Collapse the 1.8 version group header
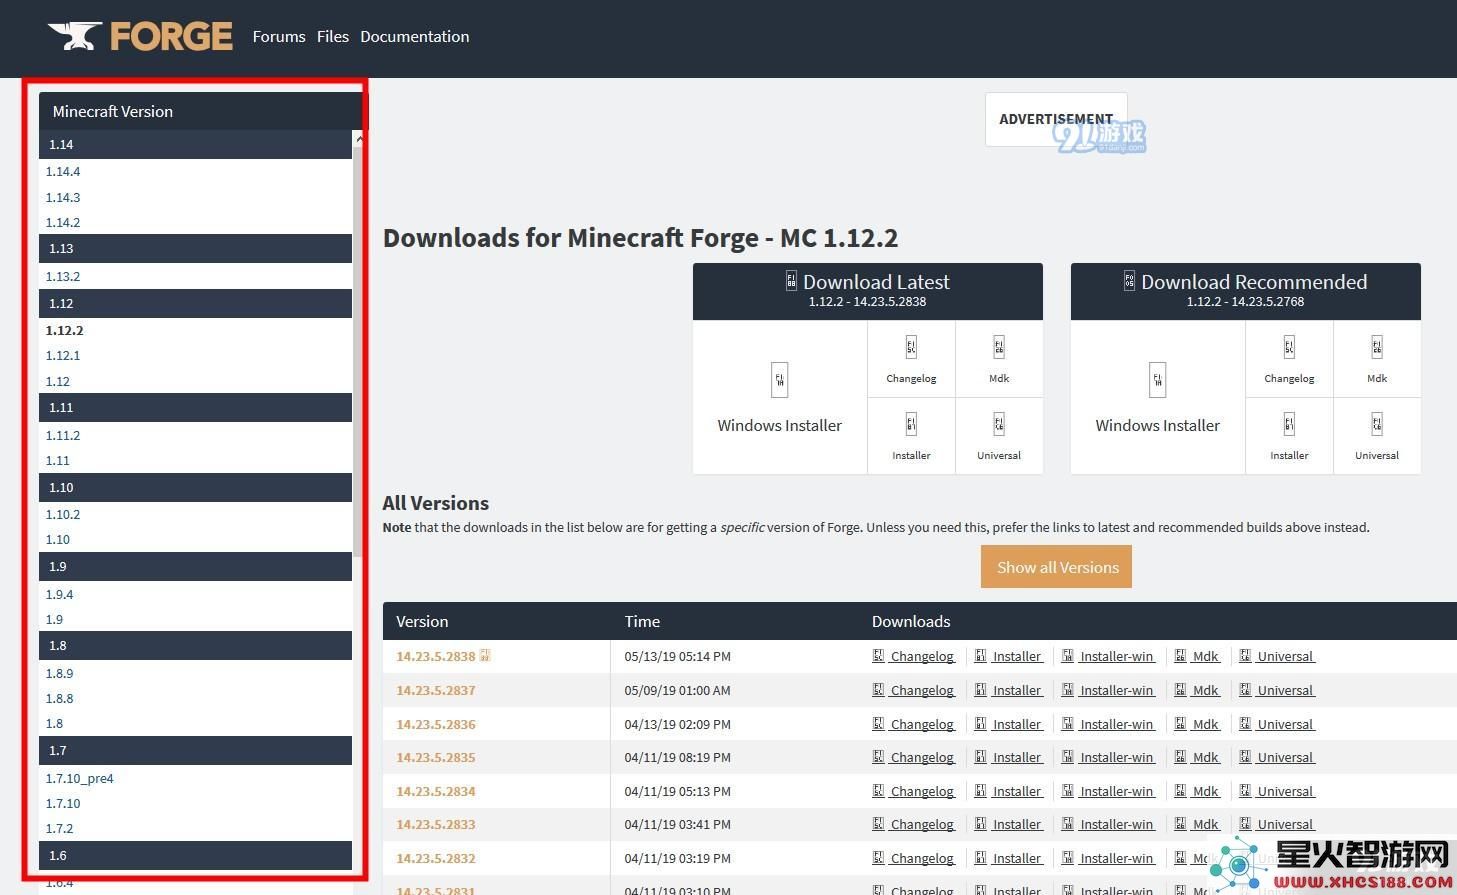 point(195,645)
